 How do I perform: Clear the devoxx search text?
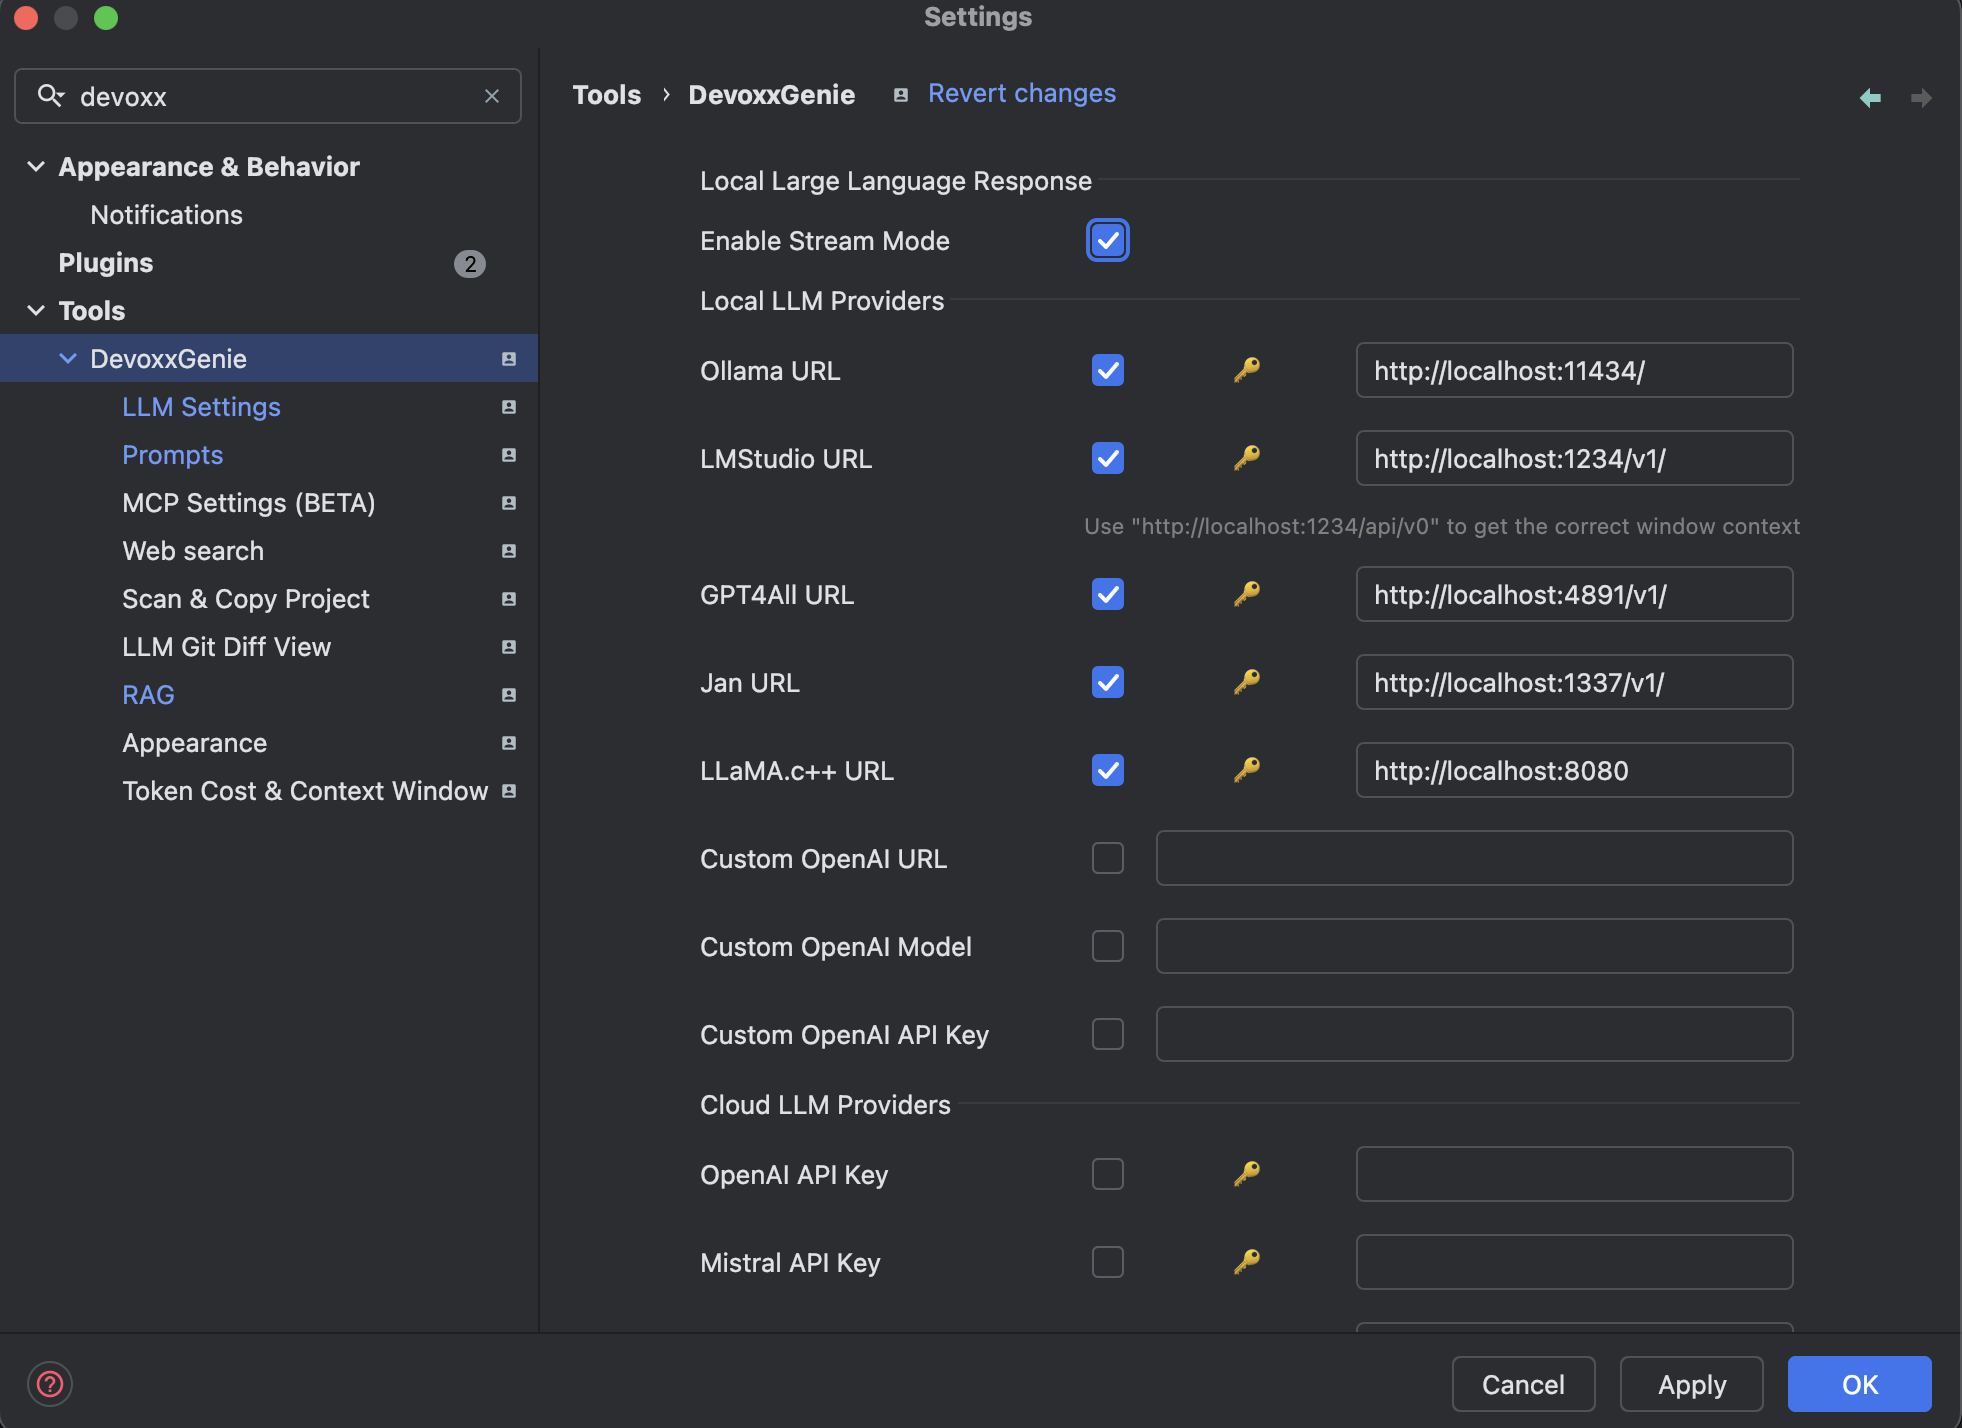tap(492, 96)
